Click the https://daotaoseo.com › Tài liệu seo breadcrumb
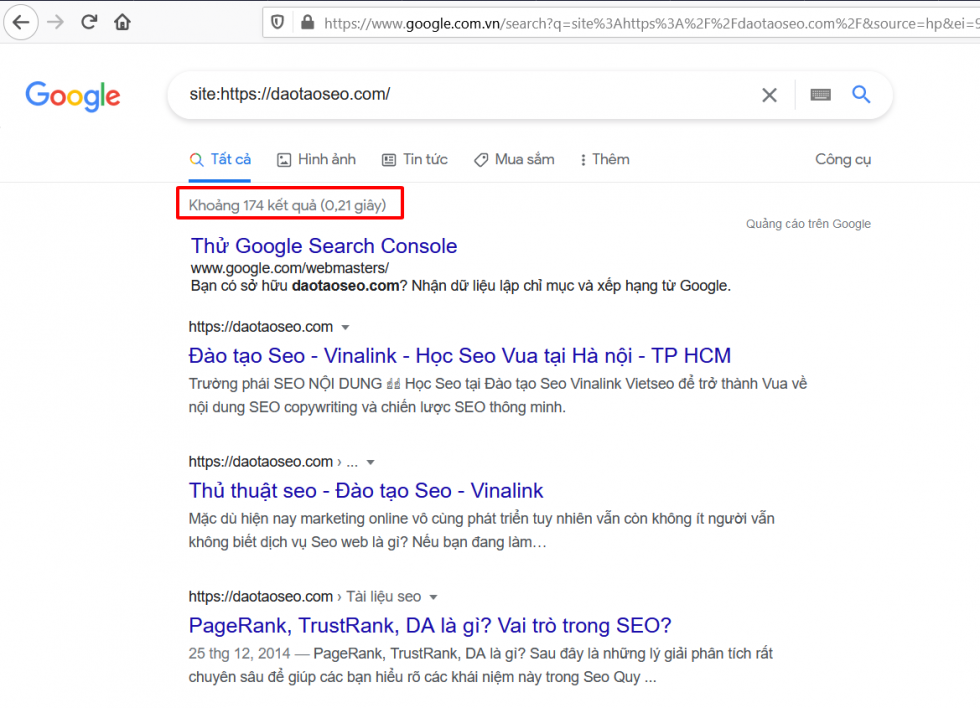Viewport: 980px width, 708px height. [x=304, y=597]
